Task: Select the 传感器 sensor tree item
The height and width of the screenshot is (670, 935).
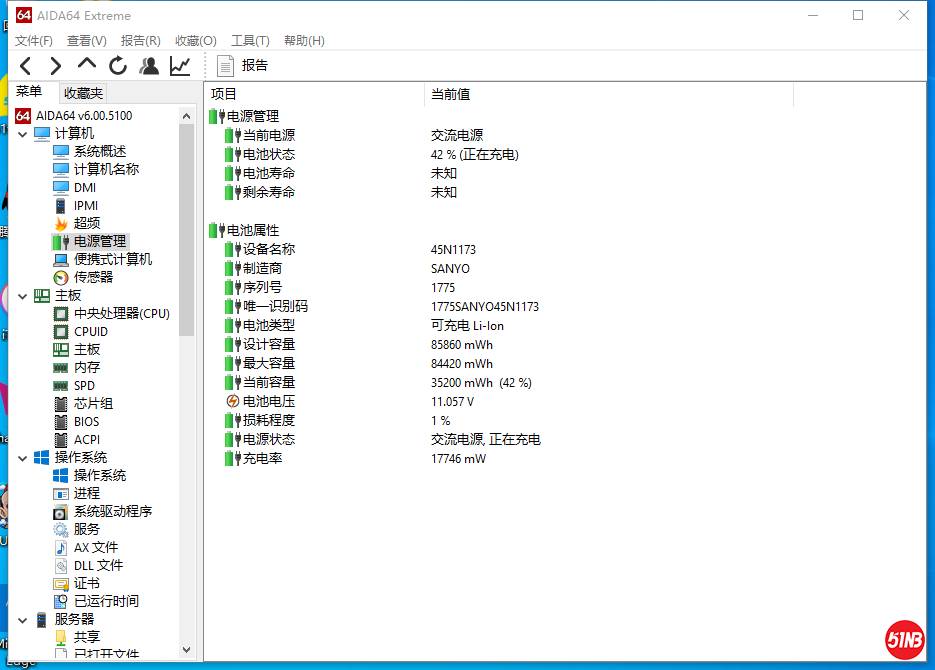Action: (x=93, y=277)
